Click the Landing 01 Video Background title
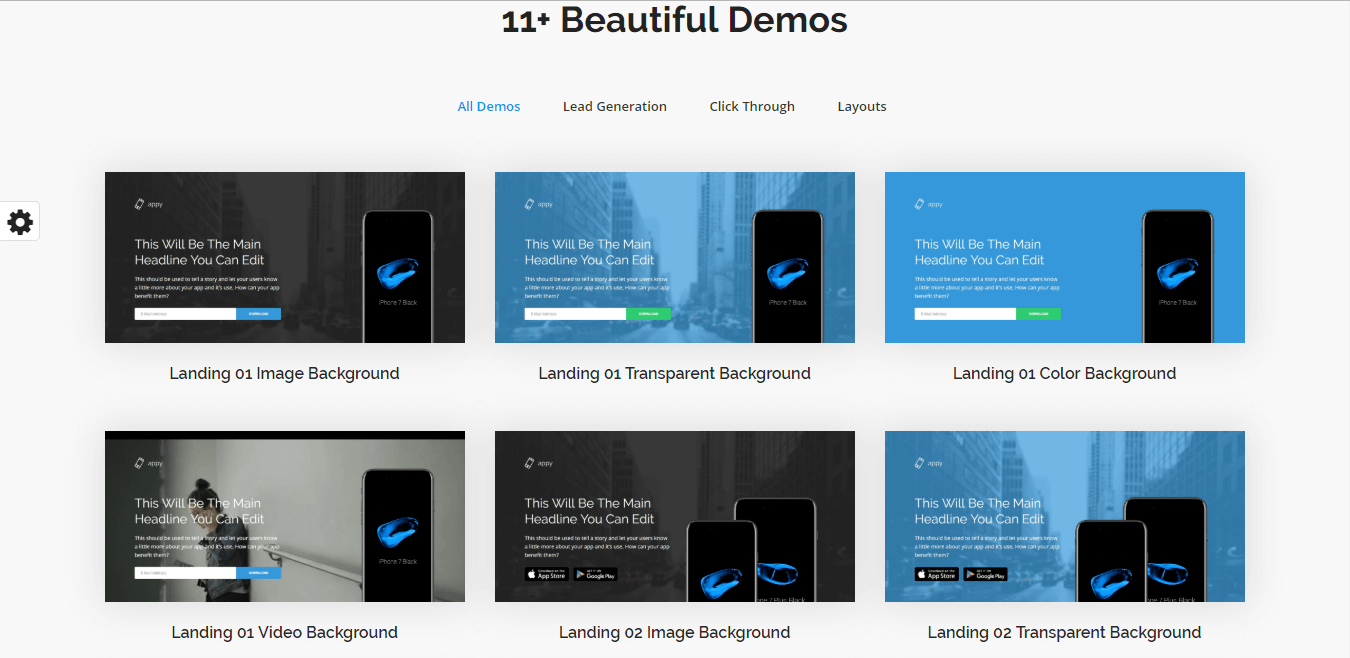 click(284, 632)
